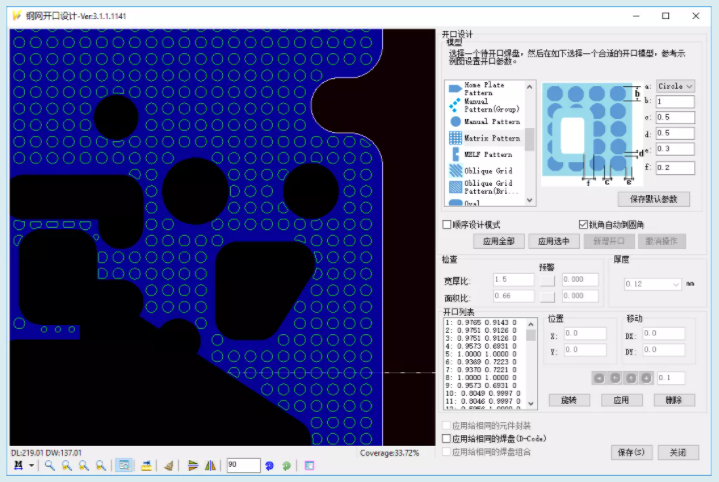
Task: Click 应用选中 button
Action: point(553,241)
